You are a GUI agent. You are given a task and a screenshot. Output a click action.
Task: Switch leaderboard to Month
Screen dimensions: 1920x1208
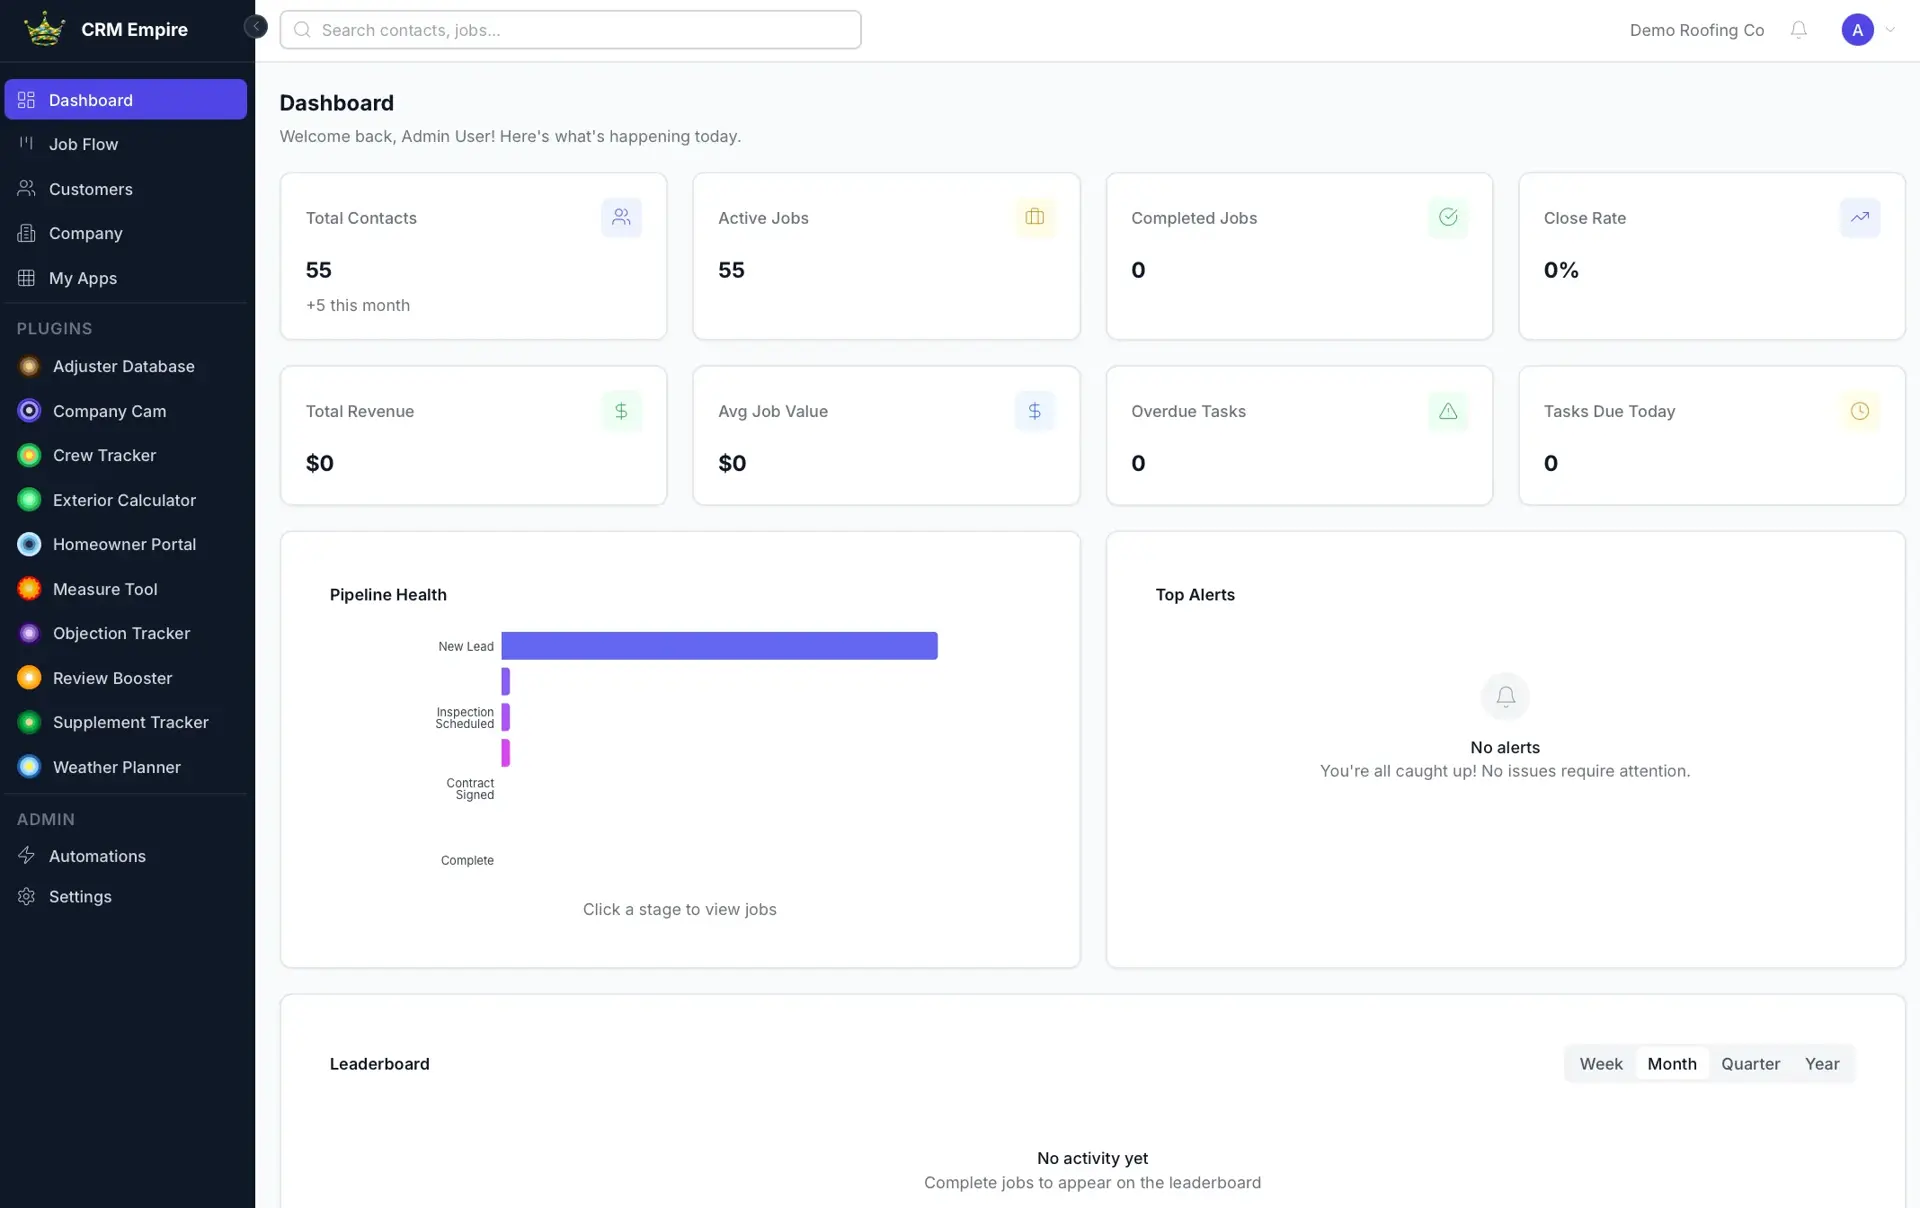[x=1671, y=1064]
